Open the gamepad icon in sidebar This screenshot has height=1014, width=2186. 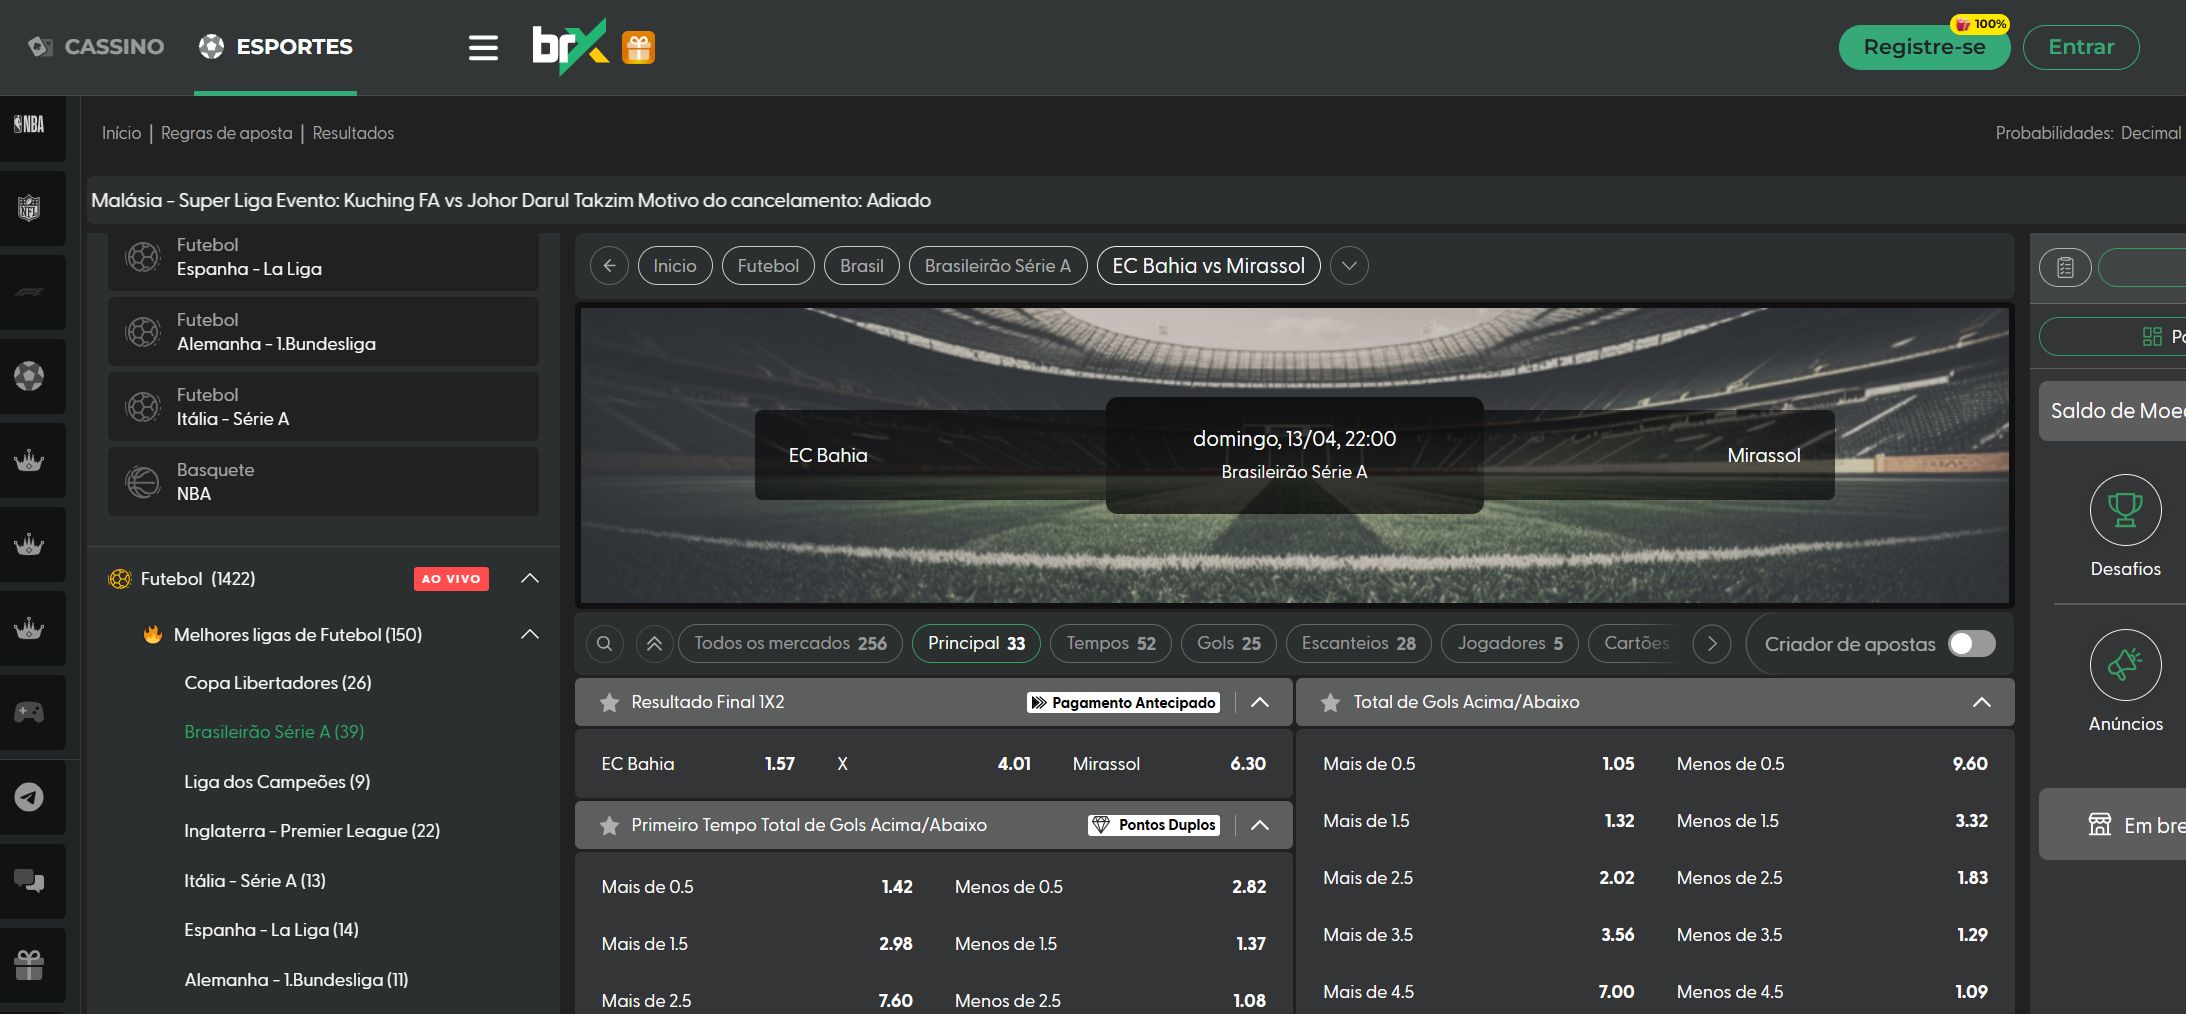click(x=29, y=712)
